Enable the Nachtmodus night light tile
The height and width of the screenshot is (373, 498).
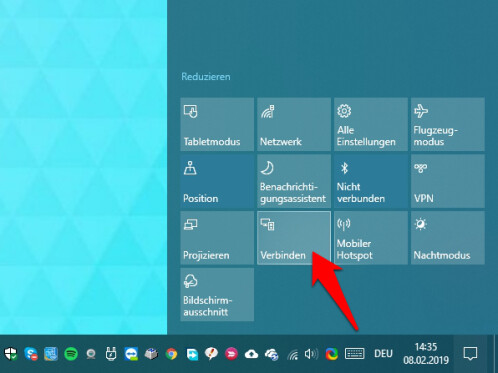tap(448, 238)
